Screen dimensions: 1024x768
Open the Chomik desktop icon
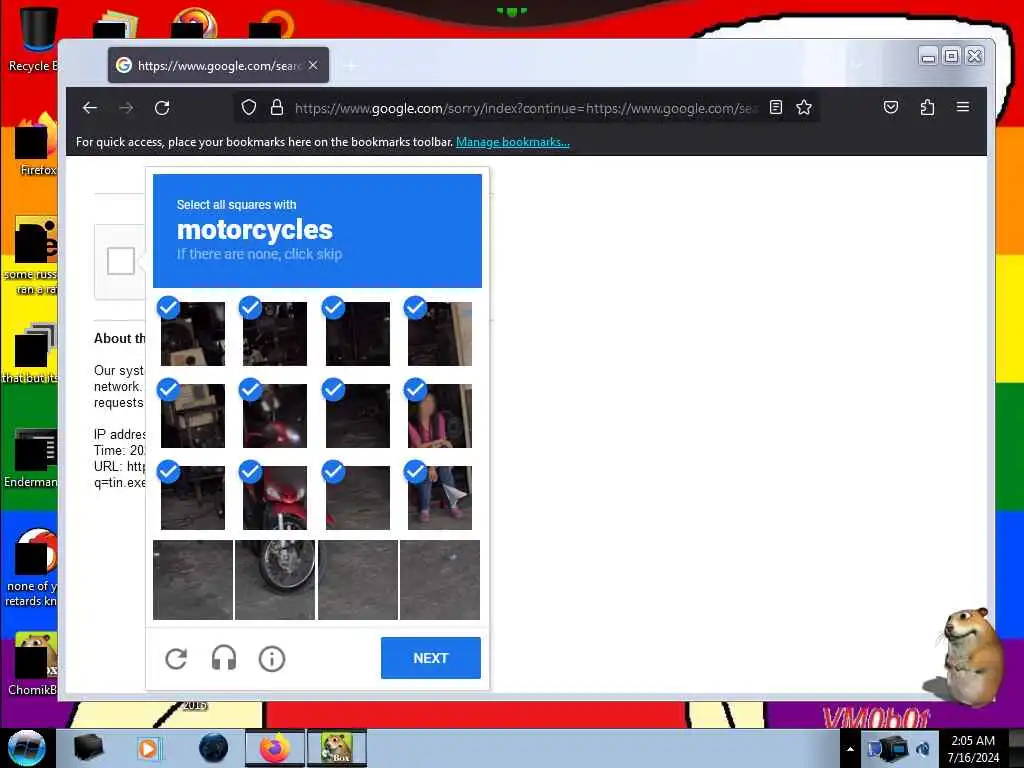(34, 663)
